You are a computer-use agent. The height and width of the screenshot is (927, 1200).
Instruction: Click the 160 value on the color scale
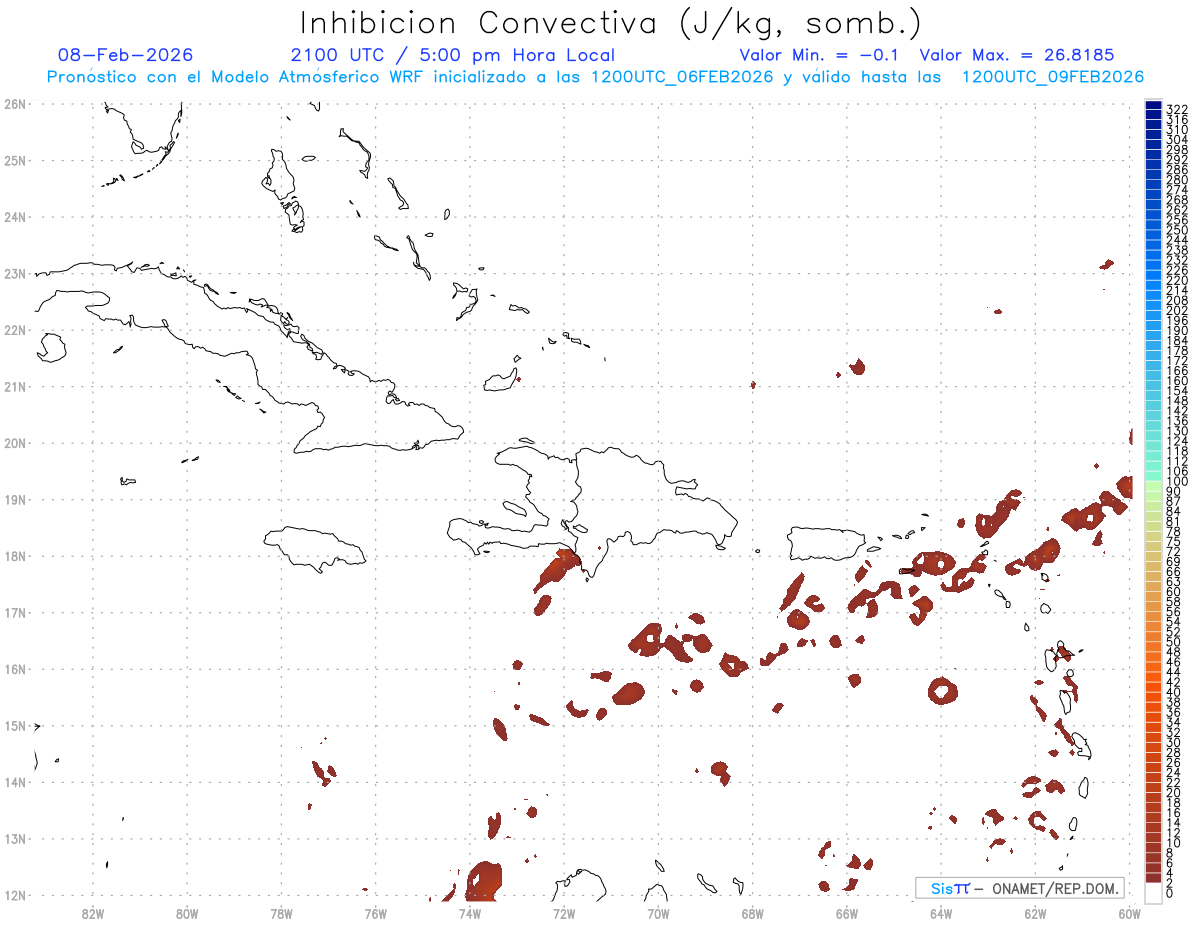[x=1177, y=381]
